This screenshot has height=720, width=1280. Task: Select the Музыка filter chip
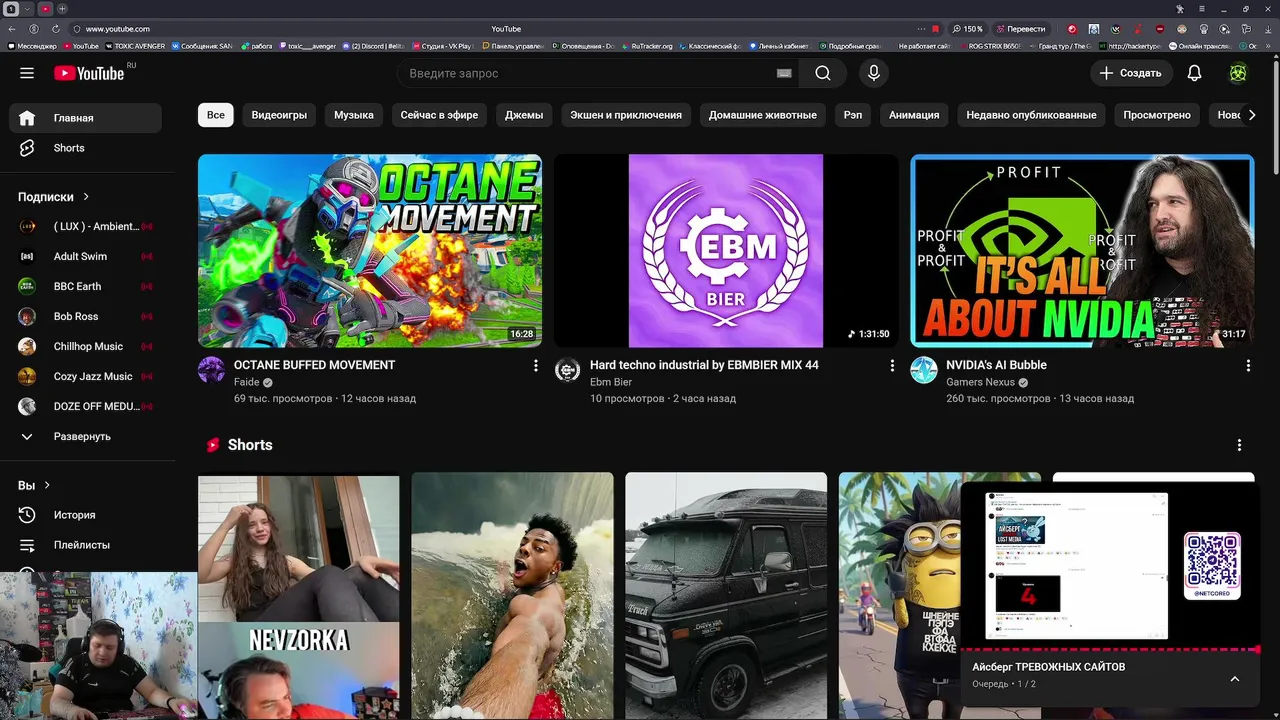pyautogui.click(x=354, y=115)
